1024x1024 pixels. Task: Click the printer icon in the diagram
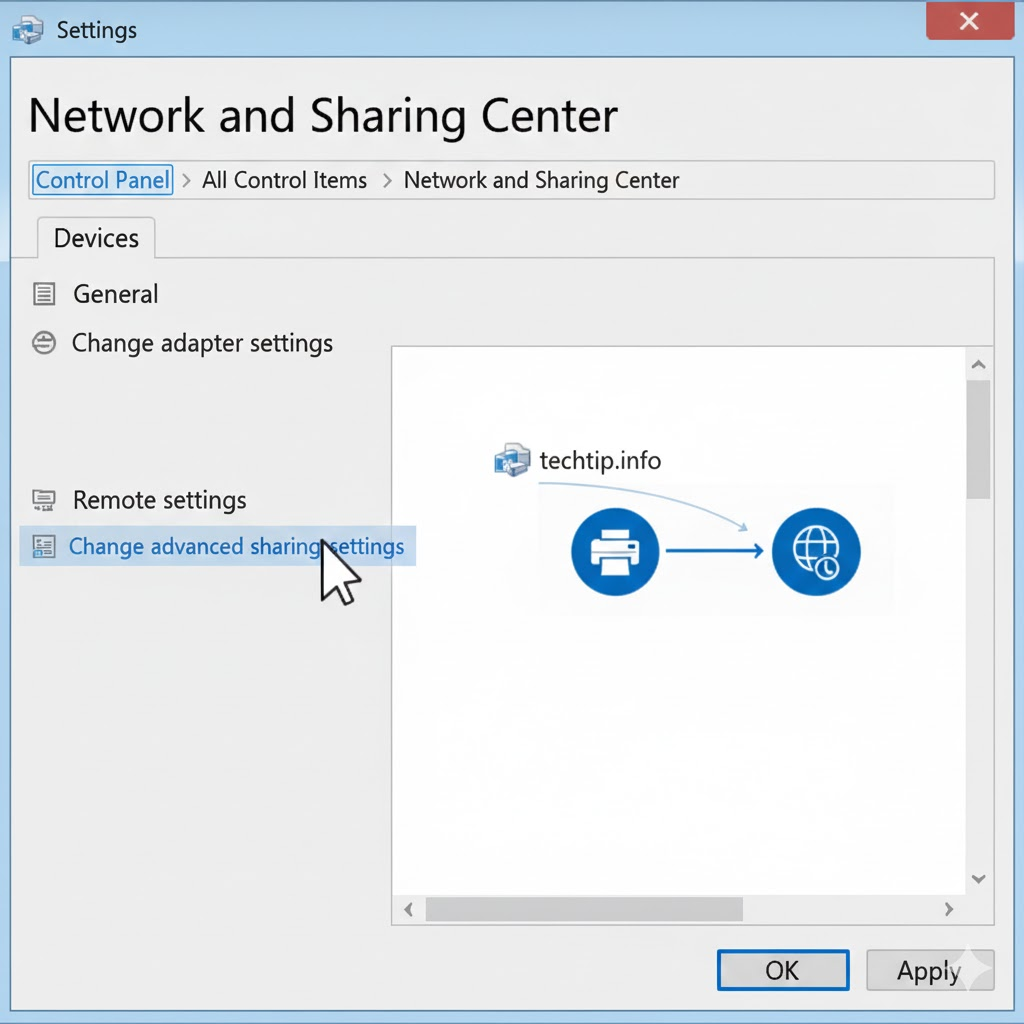[614, 551]
